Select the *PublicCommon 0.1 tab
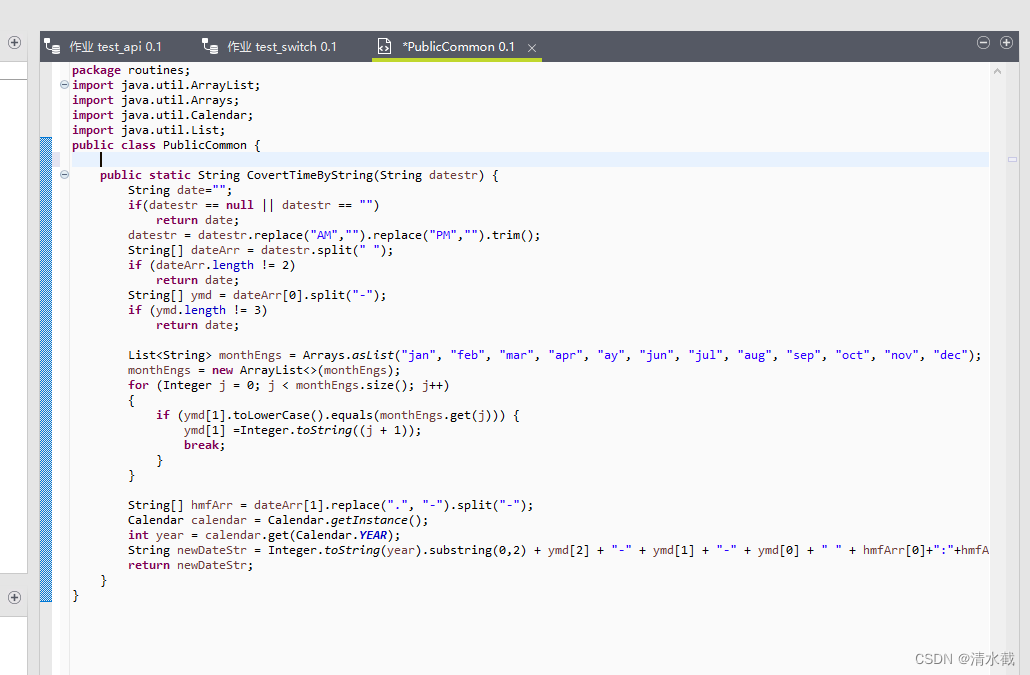The width and height of the screenshot is (1030, 675). [x=457, y=47]
